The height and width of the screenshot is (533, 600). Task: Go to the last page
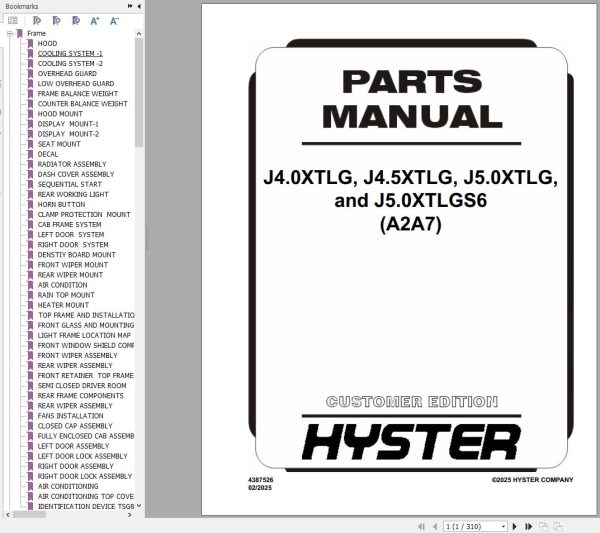(528, 526)
